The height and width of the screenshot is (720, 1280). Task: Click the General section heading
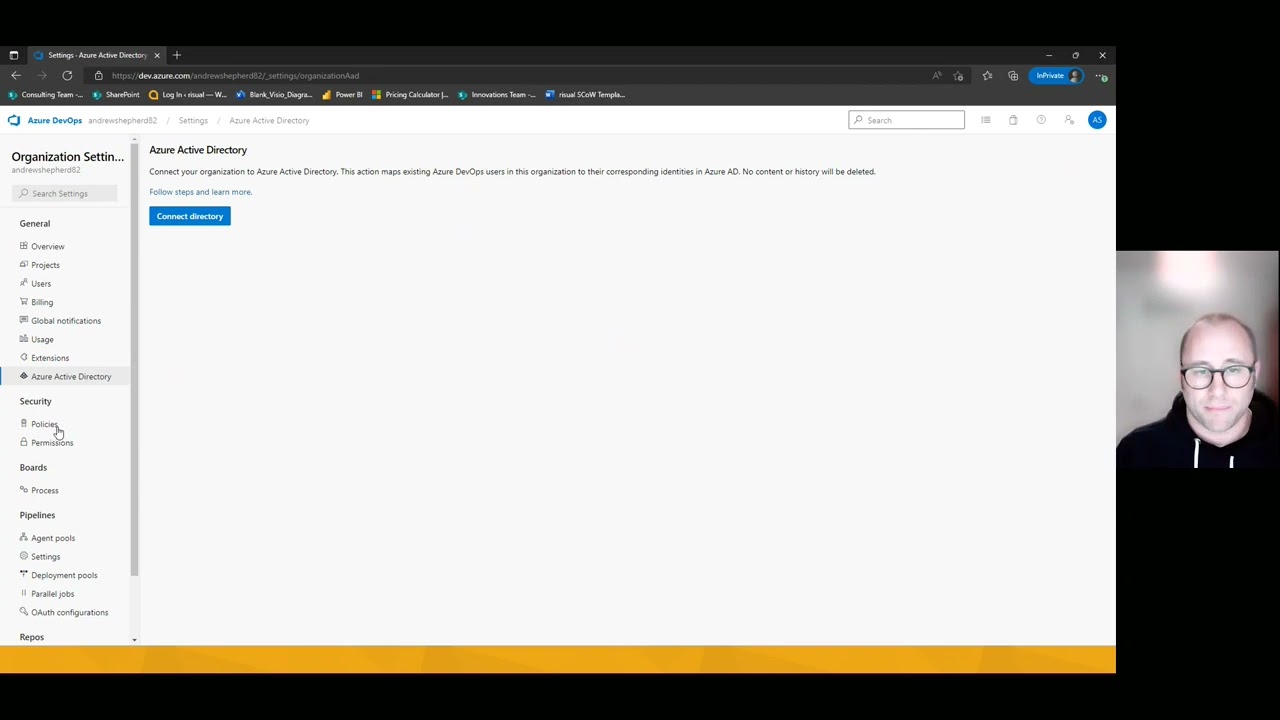tap(35, 224)
